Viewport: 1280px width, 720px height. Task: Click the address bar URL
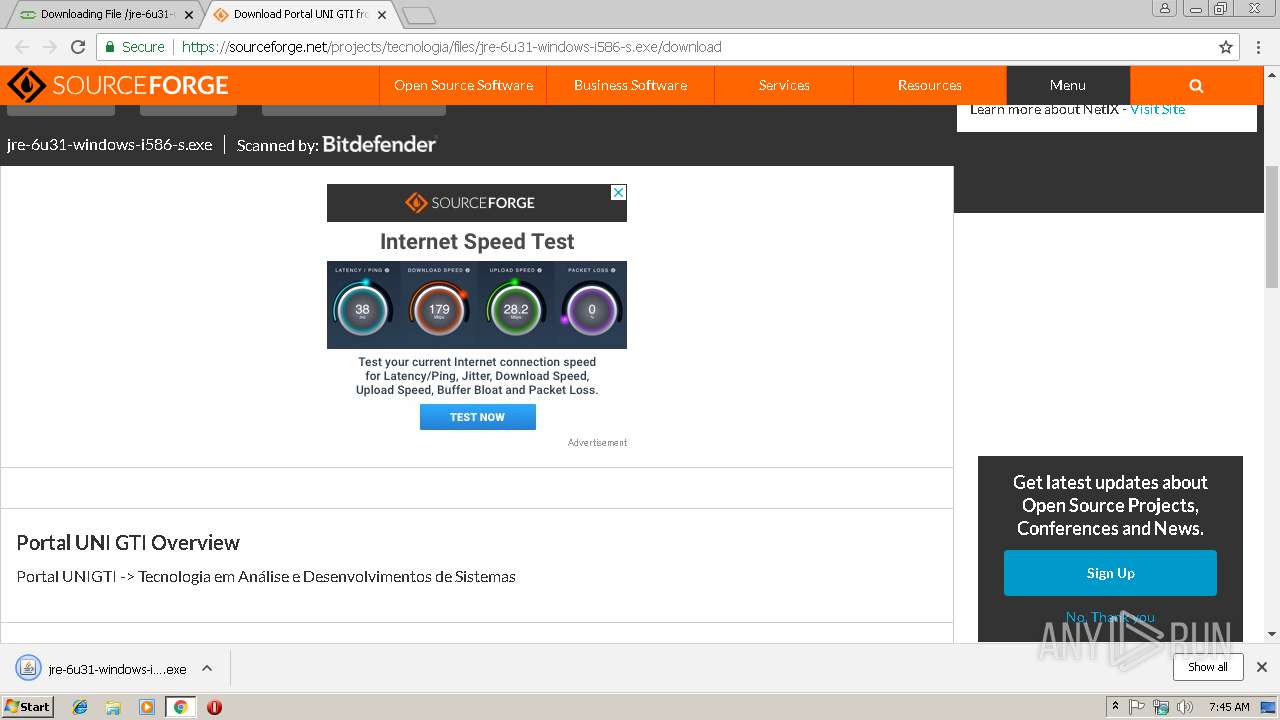(x=451, y=47)
